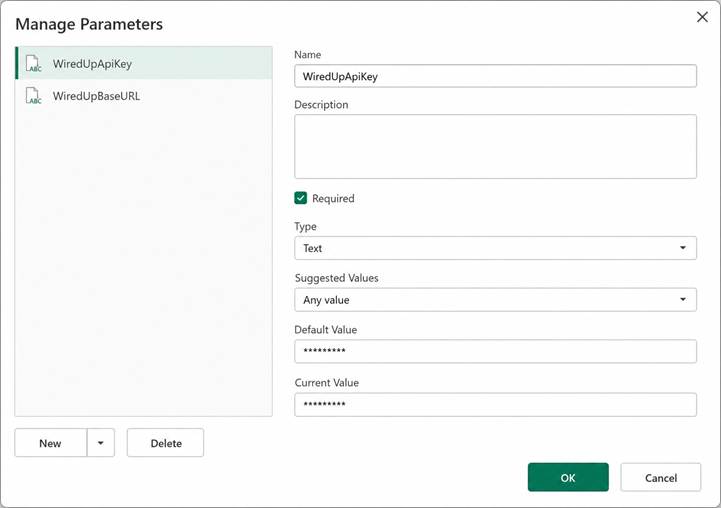Click the Suggested Values dropdown arrow
Viewport: 721px width, 508px height.
coord(683,300)
